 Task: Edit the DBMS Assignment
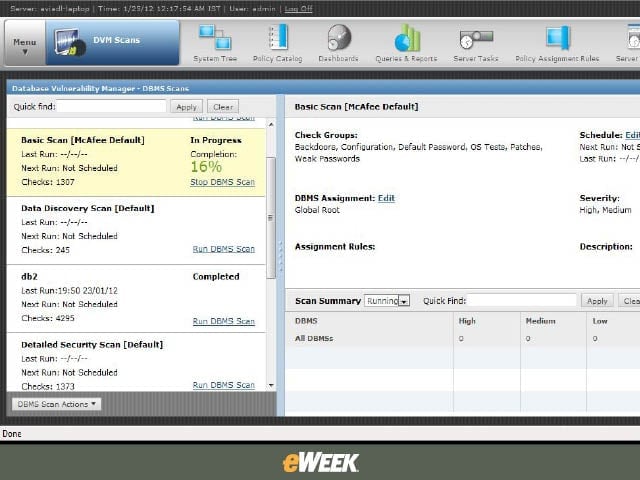[386, 198]
